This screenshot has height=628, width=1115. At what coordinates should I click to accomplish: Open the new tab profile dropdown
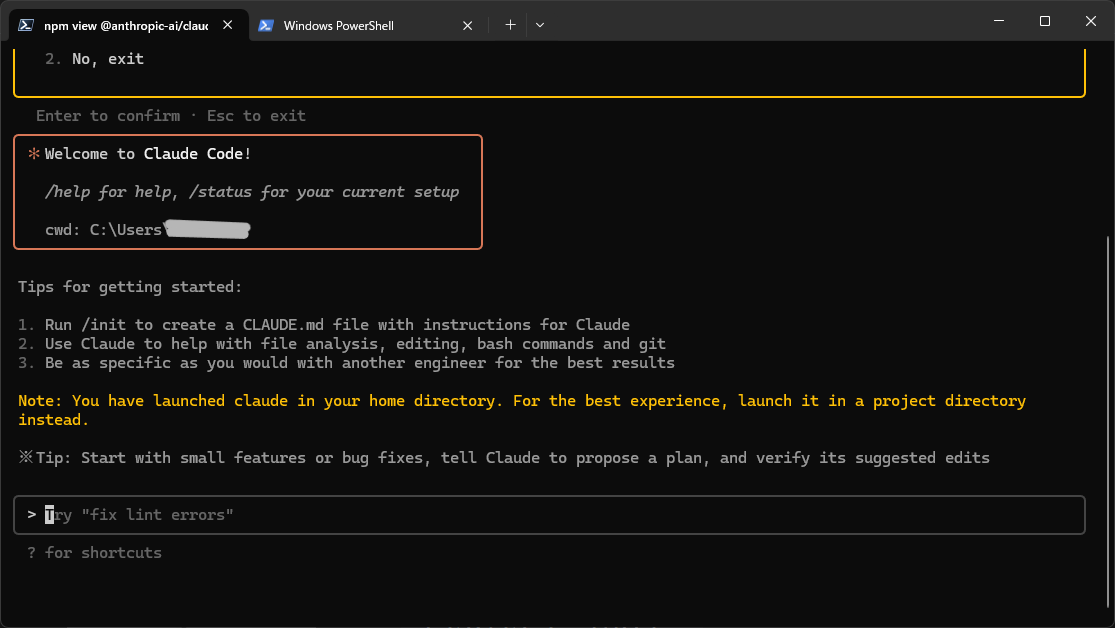540,25
